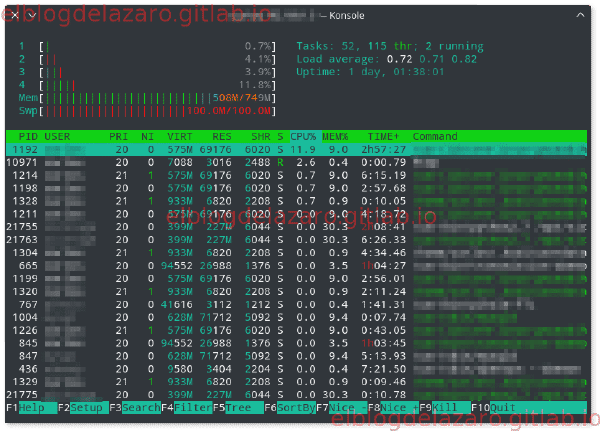Screen dimensions: 600x432
Task: Open the F6 SortBy menu
Action: point(290,408)
